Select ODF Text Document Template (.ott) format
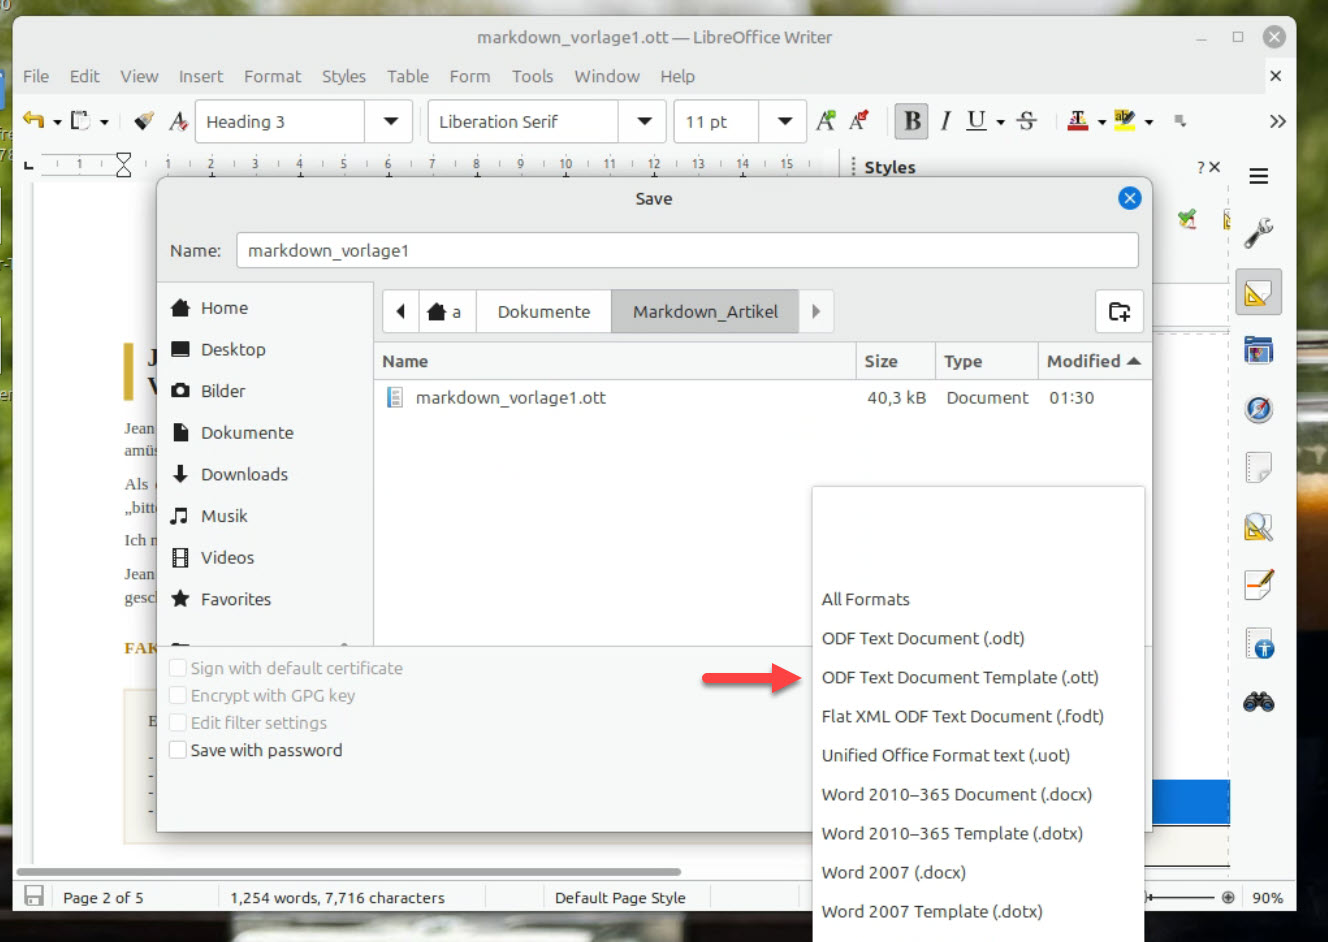Screen dimensions: 1328x942 tap(959, 677)
